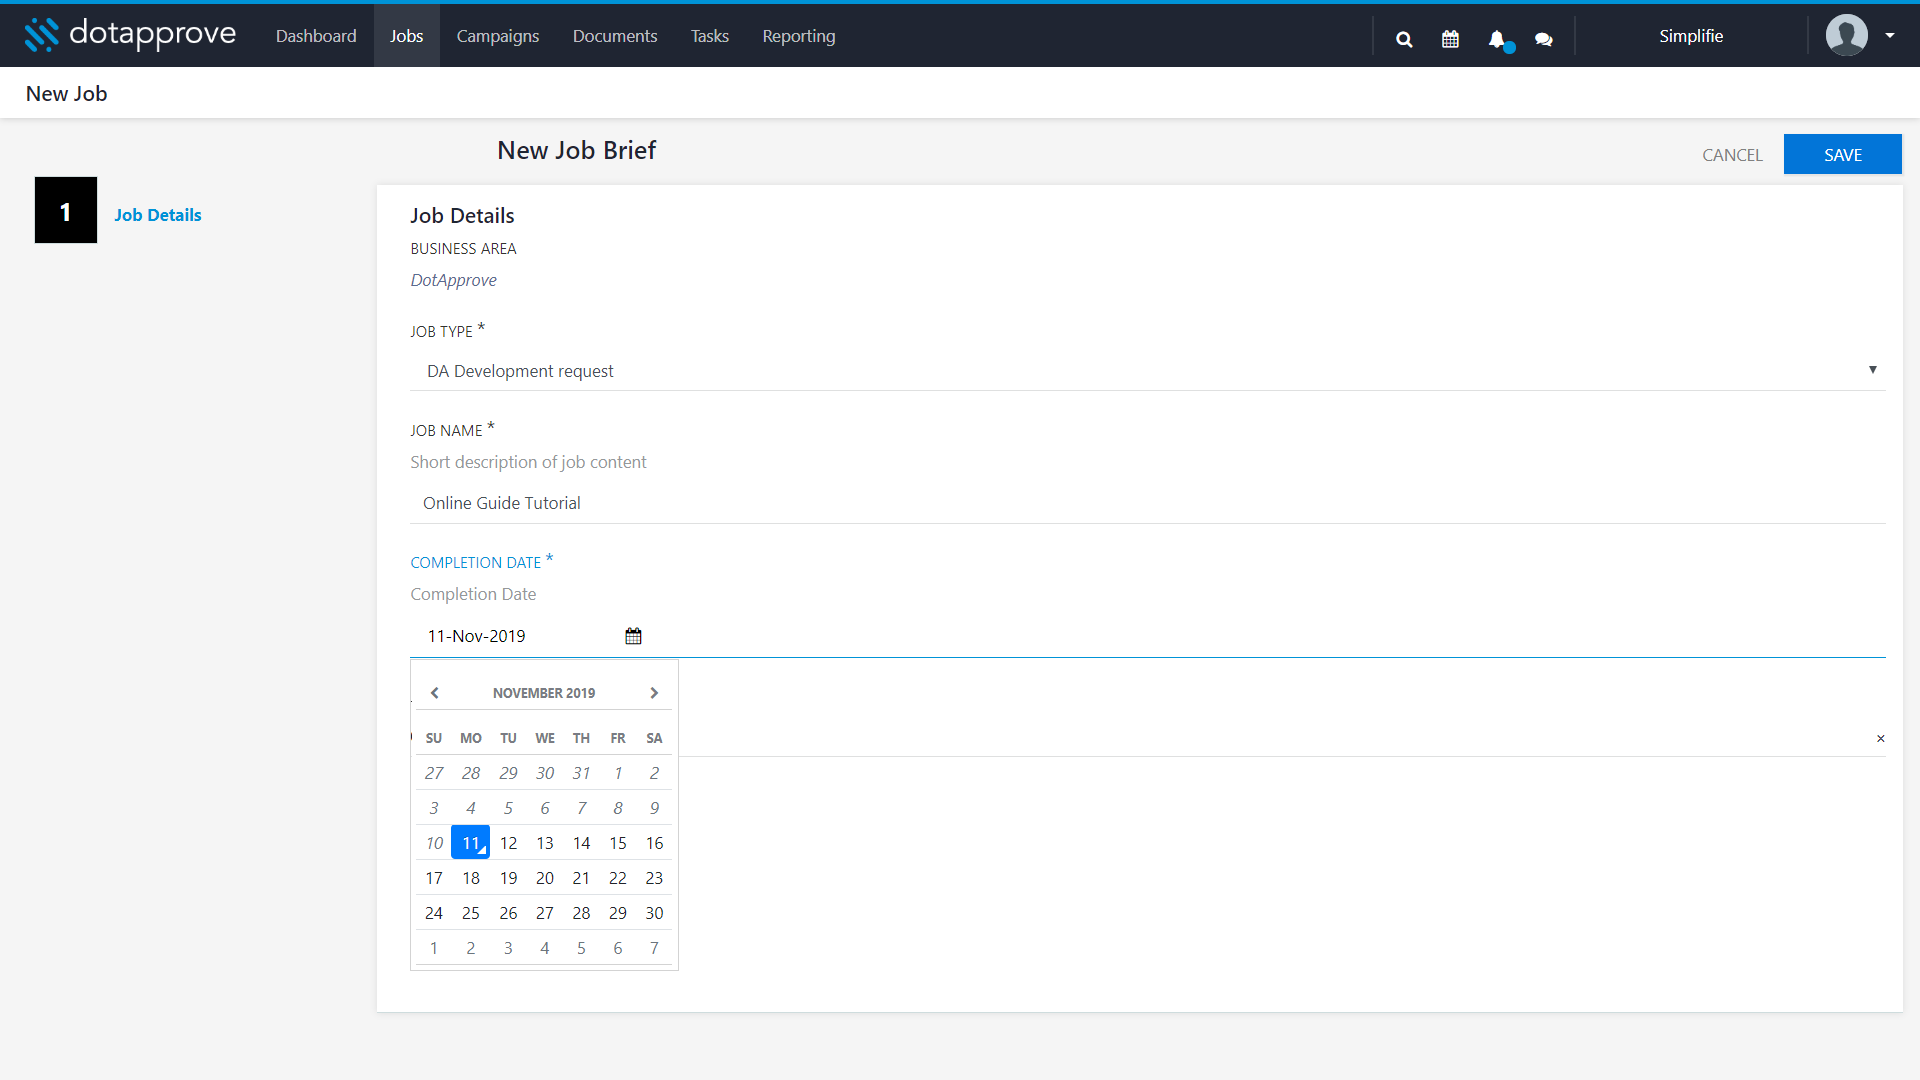Select November 29 in calendar
1920x1080 pixels.
[x=618, y=913]
